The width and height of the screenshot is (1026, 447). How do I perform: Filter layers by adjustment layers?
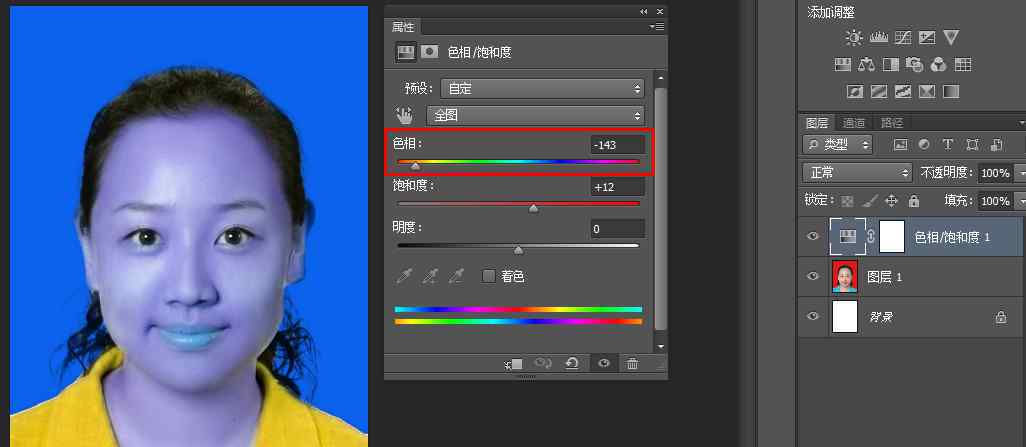[x=924, y=145]
